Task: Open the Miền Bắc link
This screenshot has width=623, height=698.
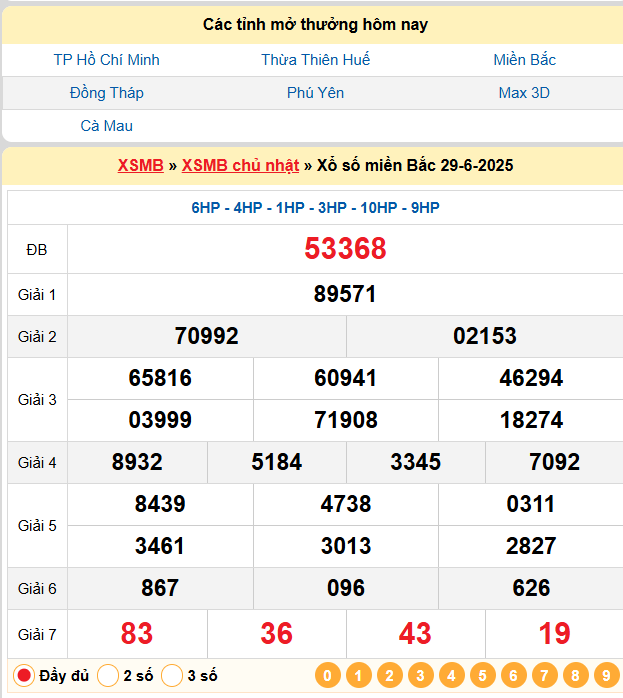Action: [524, 60]
